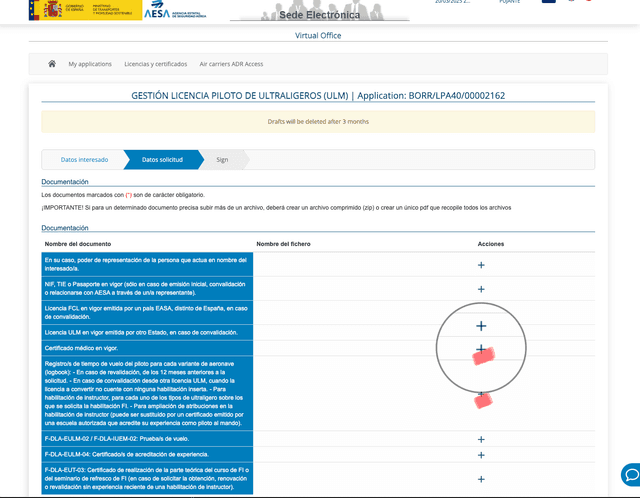Click the AESA agency logo

tap(175, 11)
